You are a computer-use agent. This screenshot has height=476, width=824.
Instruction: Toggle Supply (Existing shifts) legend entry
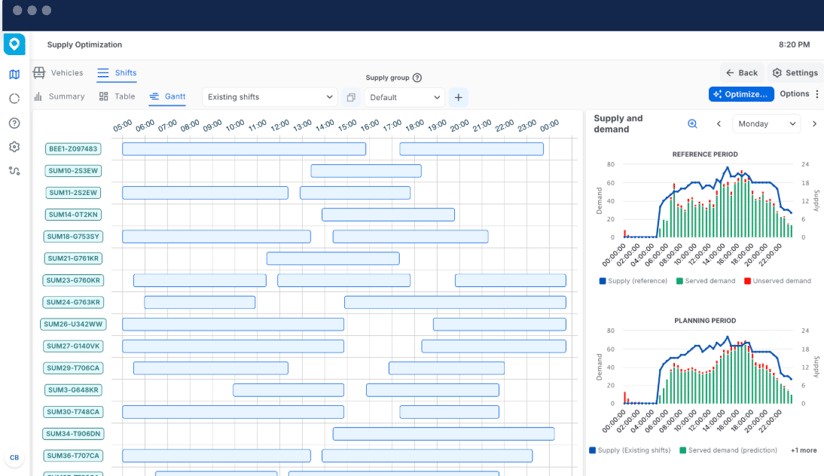(630, 451)
